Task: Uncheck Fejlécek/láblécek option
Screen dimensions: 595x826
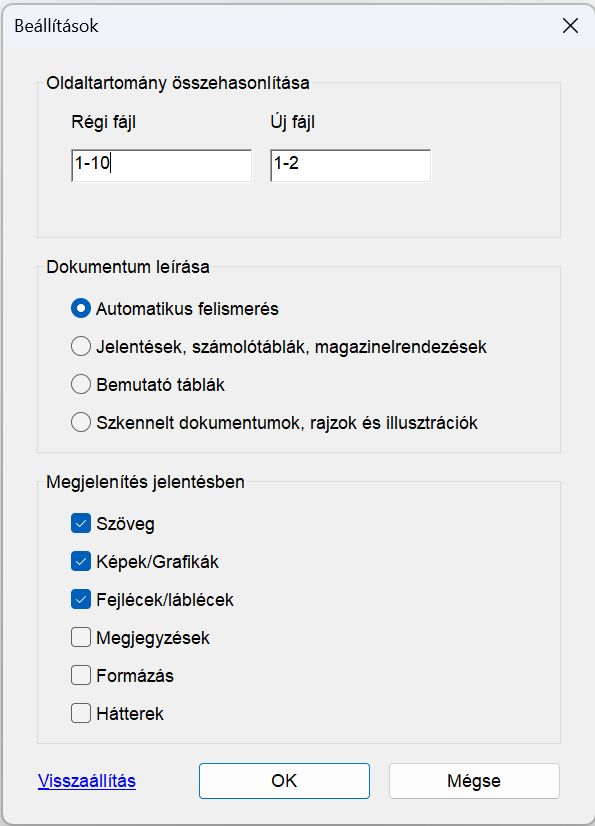Action: (x=80, y=599)
